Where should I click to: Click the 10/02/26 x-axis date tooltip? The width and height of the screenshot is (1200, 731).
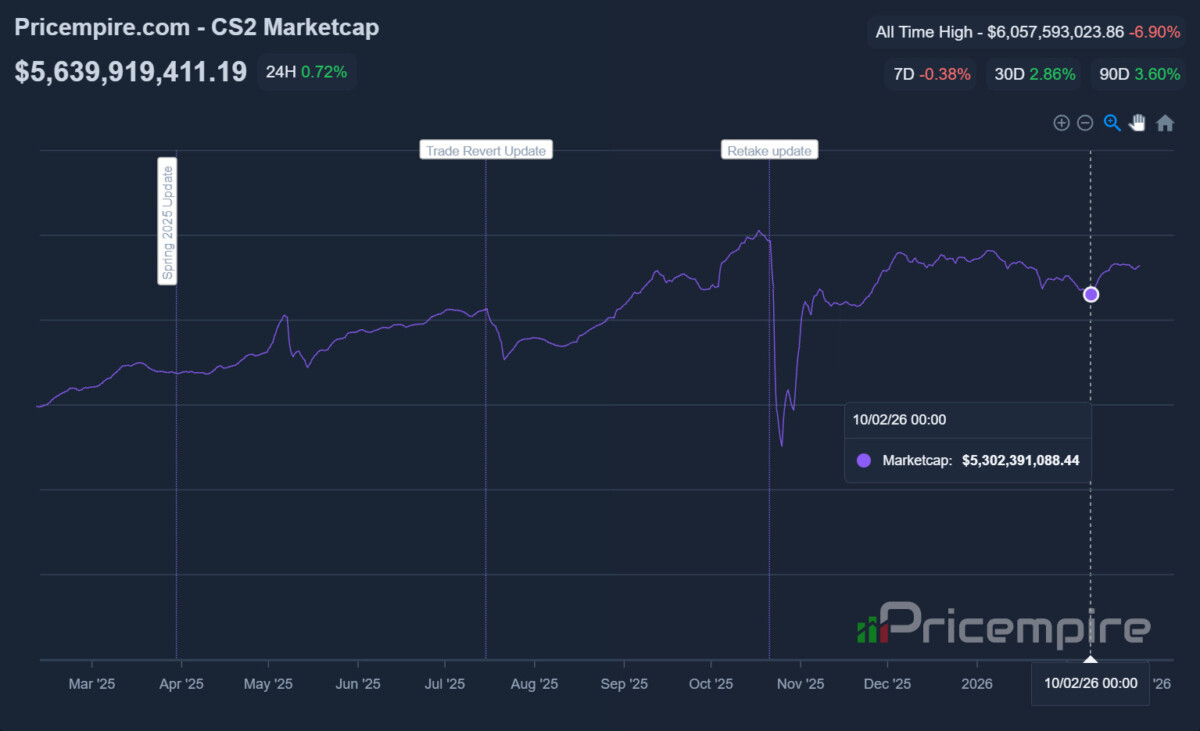[1090, 684]
